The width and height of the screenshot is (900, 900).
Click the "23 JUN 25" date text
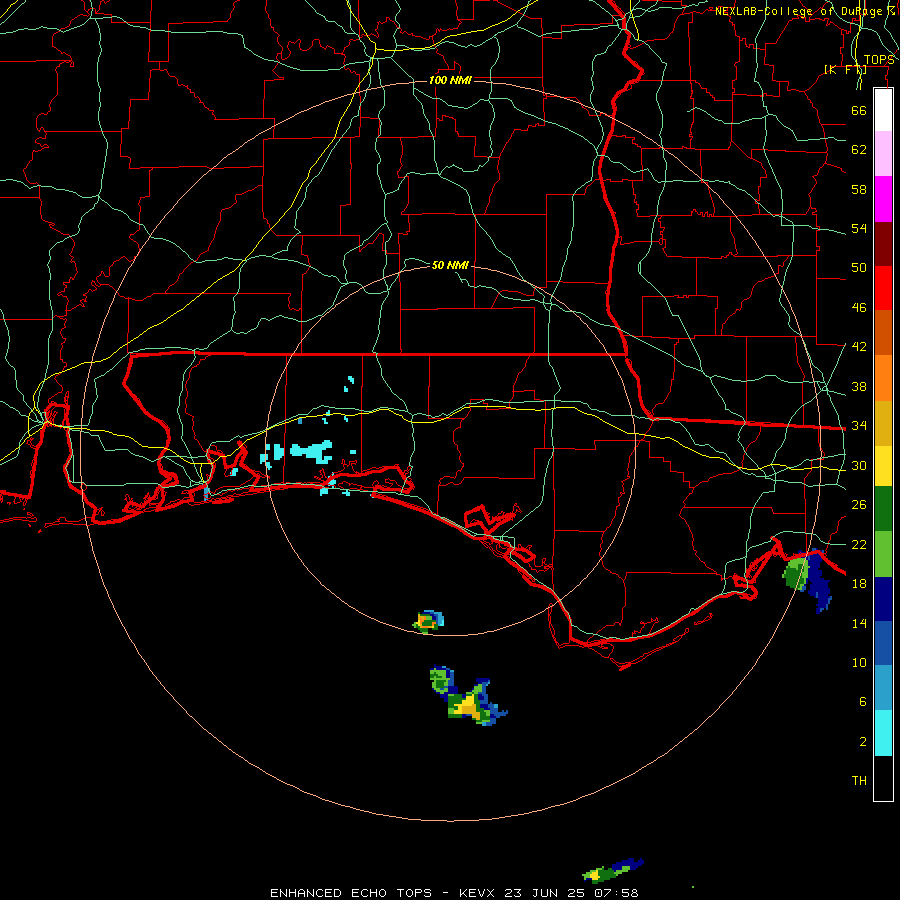pos(544,893)
